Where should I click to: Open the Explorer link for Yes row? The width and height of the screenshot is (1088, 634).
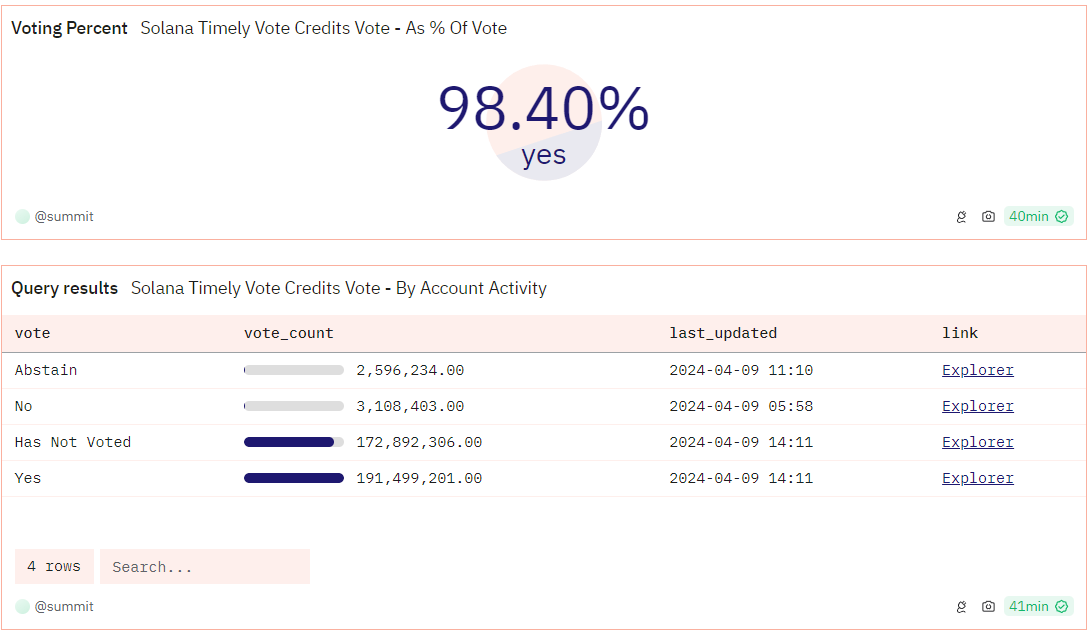[x=978, y=479]
